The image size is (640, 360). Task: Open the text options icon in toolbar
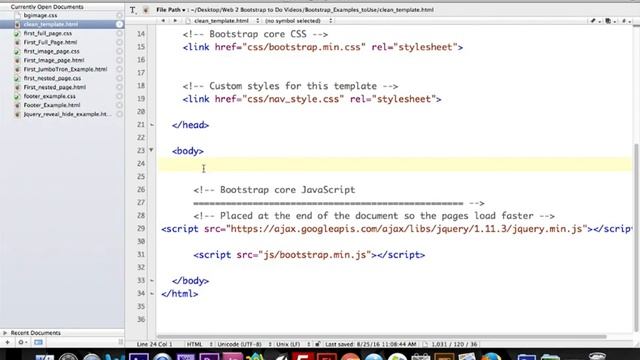point(133,10)
